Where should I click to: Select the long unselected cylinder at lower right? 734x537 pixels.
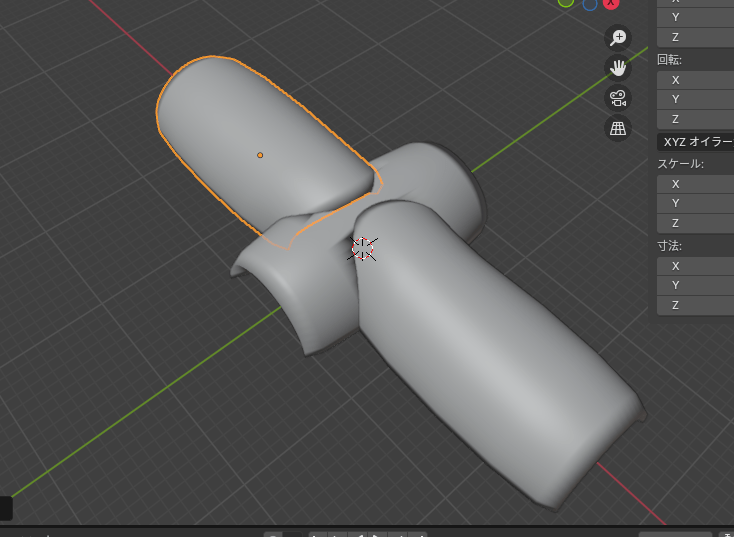click(x=480, y=350)
